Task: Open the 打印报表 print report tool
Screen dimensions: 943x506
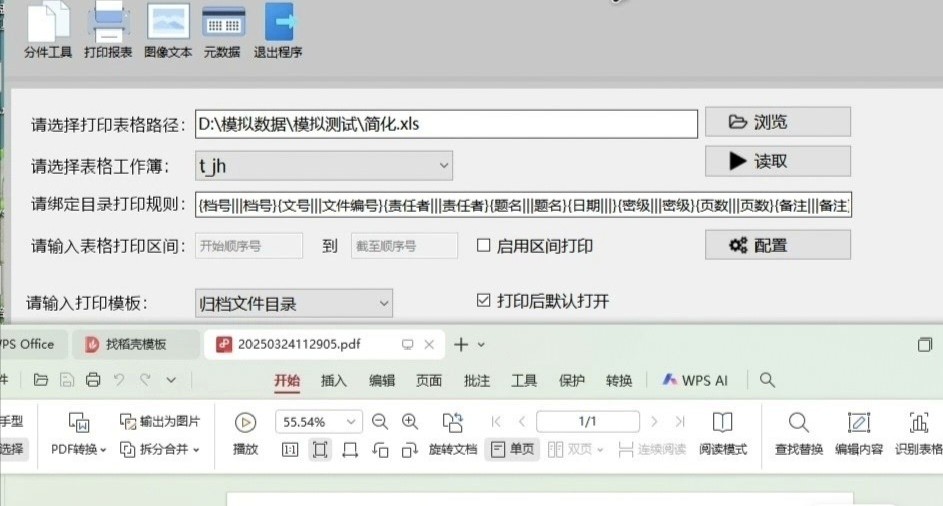Action: coord(108,30)
